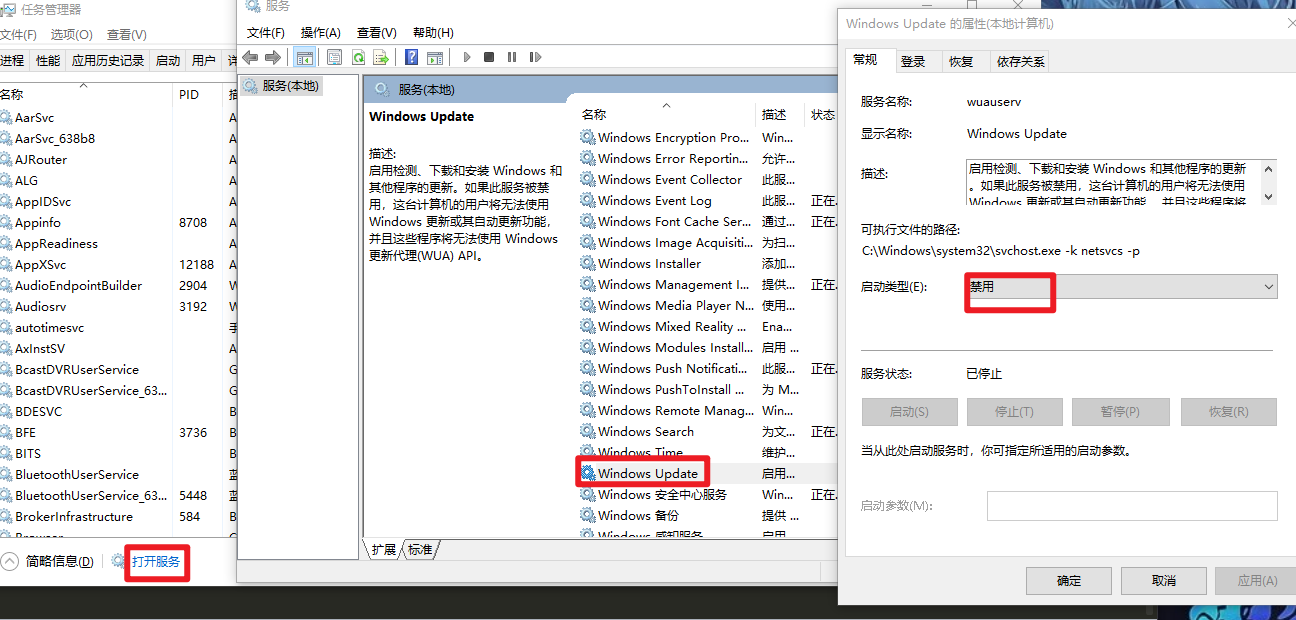Click the Start Service play icon

pos(467,57)
